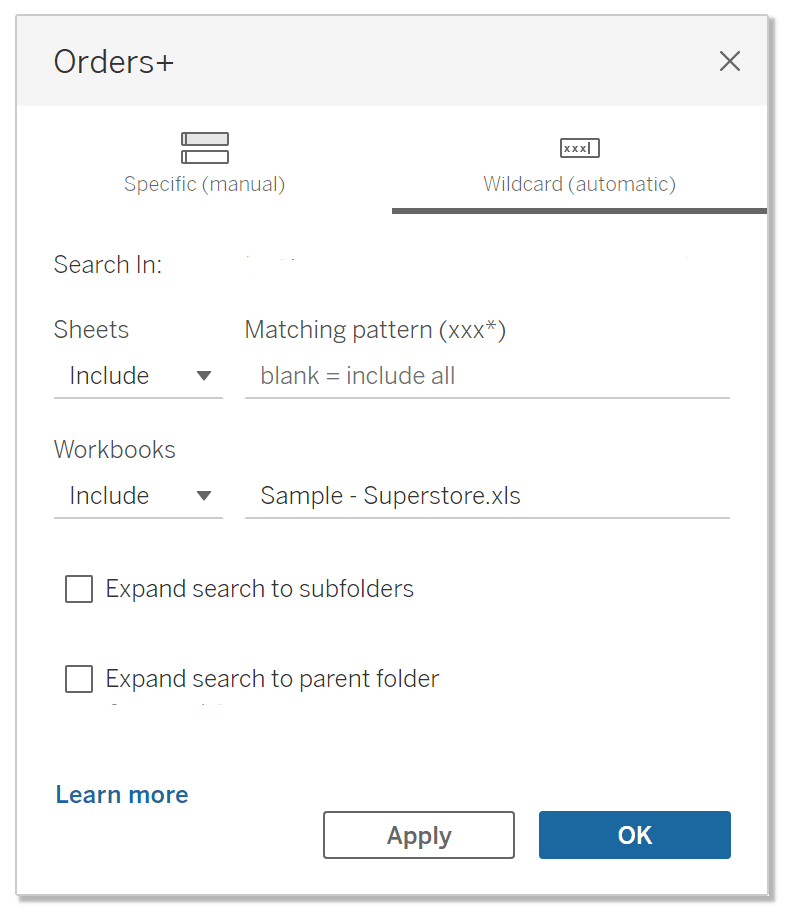This screenshot has width=799, height=917.
Task: Switch to the Specific (manual) tab label
Action: coord(205,184)
